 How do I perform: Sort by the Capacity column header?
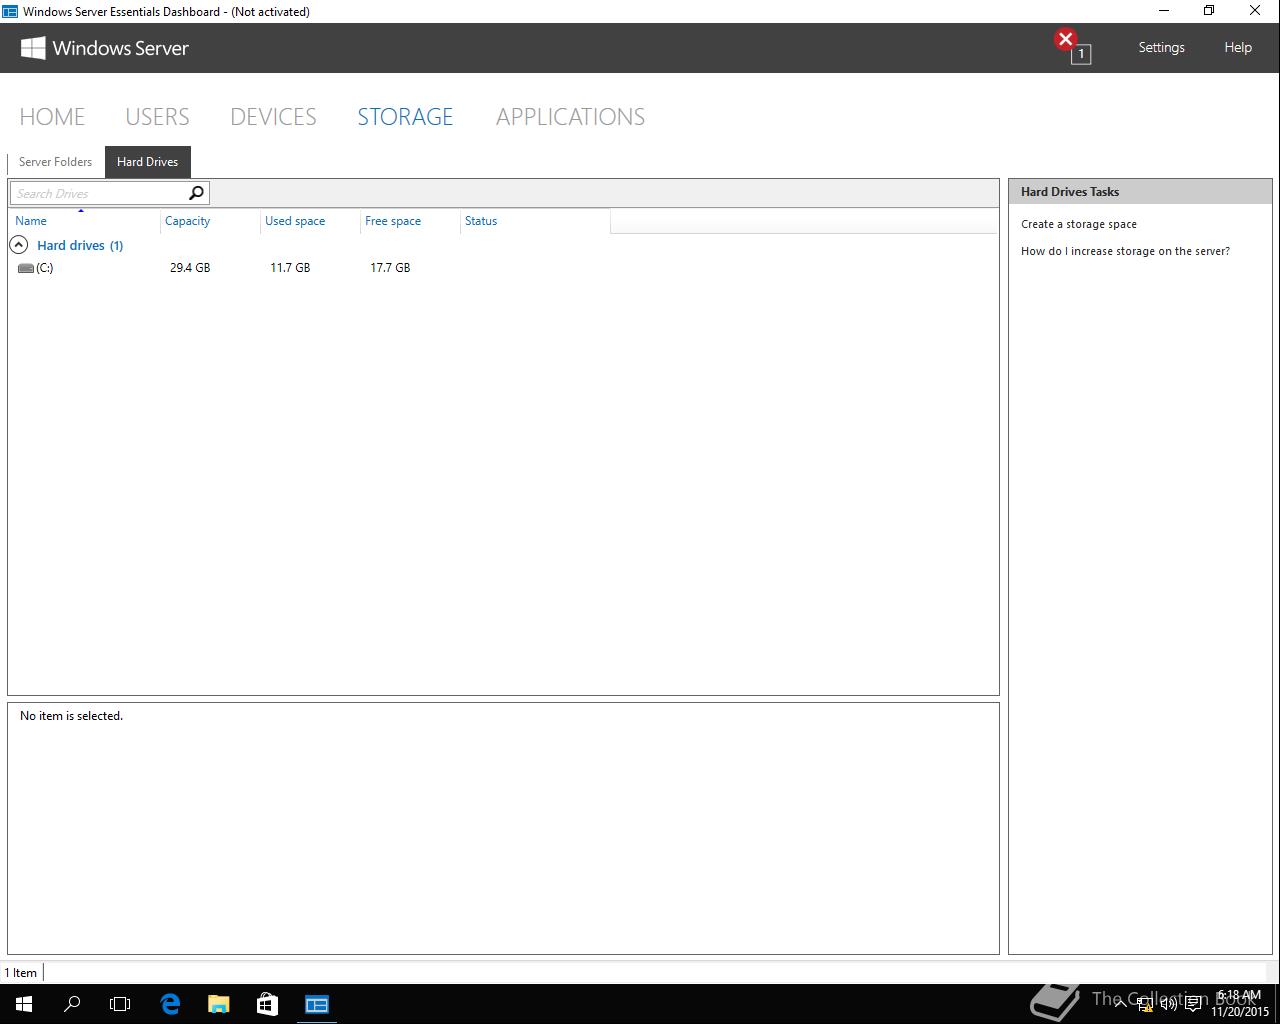tap(210, 221)
